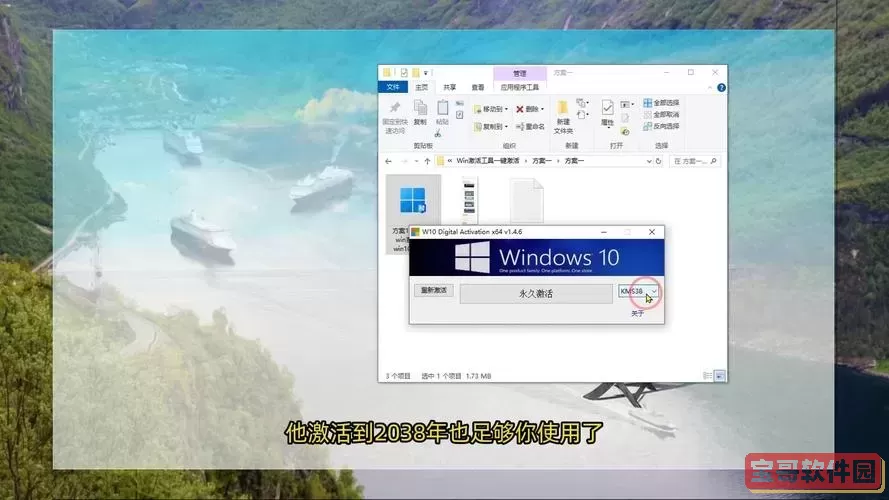Screen dimensions: 889x500
Task: Open the 复制到 (Copy to) dropdown
Action: [490, 126]
